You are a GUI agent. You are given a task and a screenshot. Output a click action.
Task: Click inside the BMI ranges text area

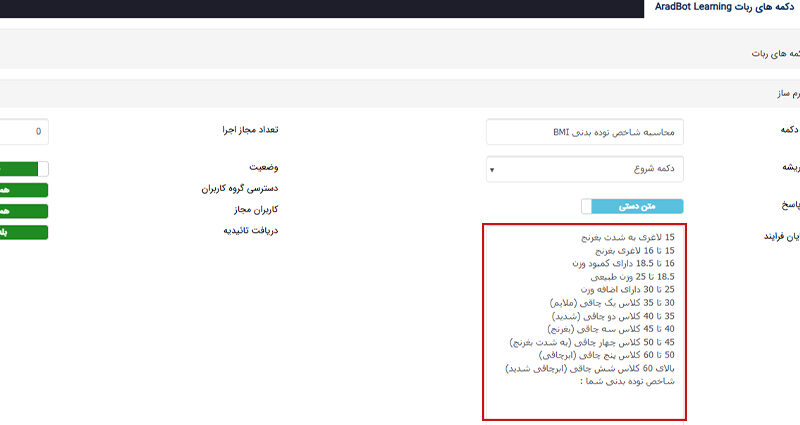(585, 322)
